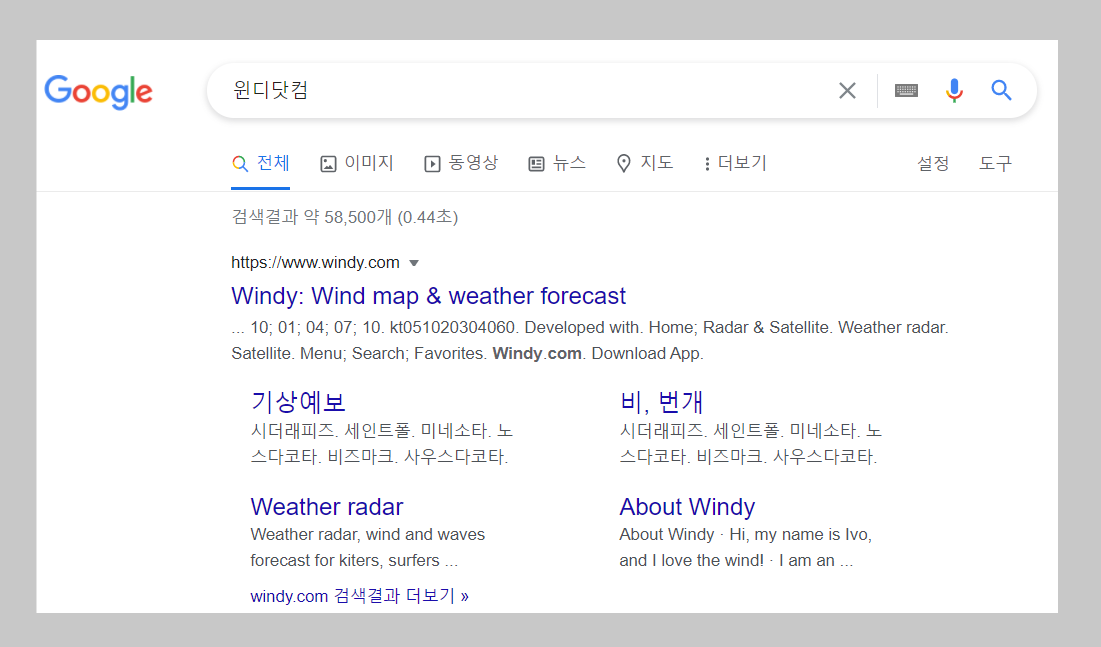Click the https://www.windy.com URL text

click(315, 263)
